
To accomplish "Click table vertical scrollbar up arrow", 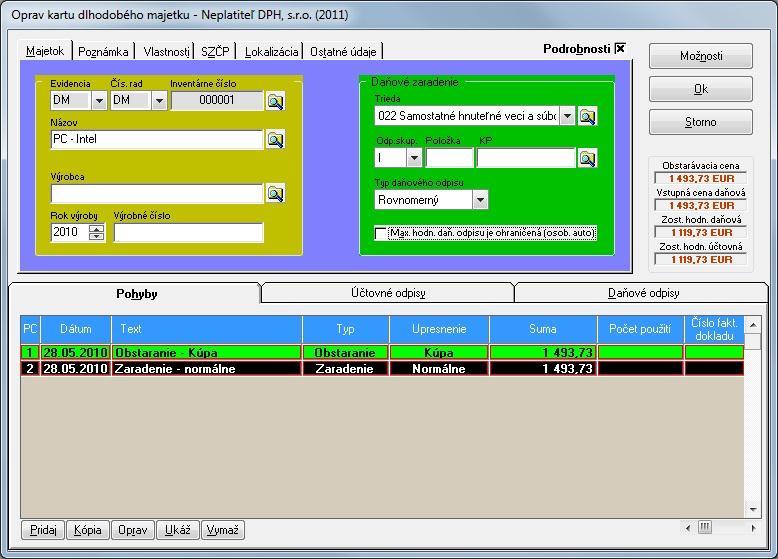I will click(x=753, y=325).
